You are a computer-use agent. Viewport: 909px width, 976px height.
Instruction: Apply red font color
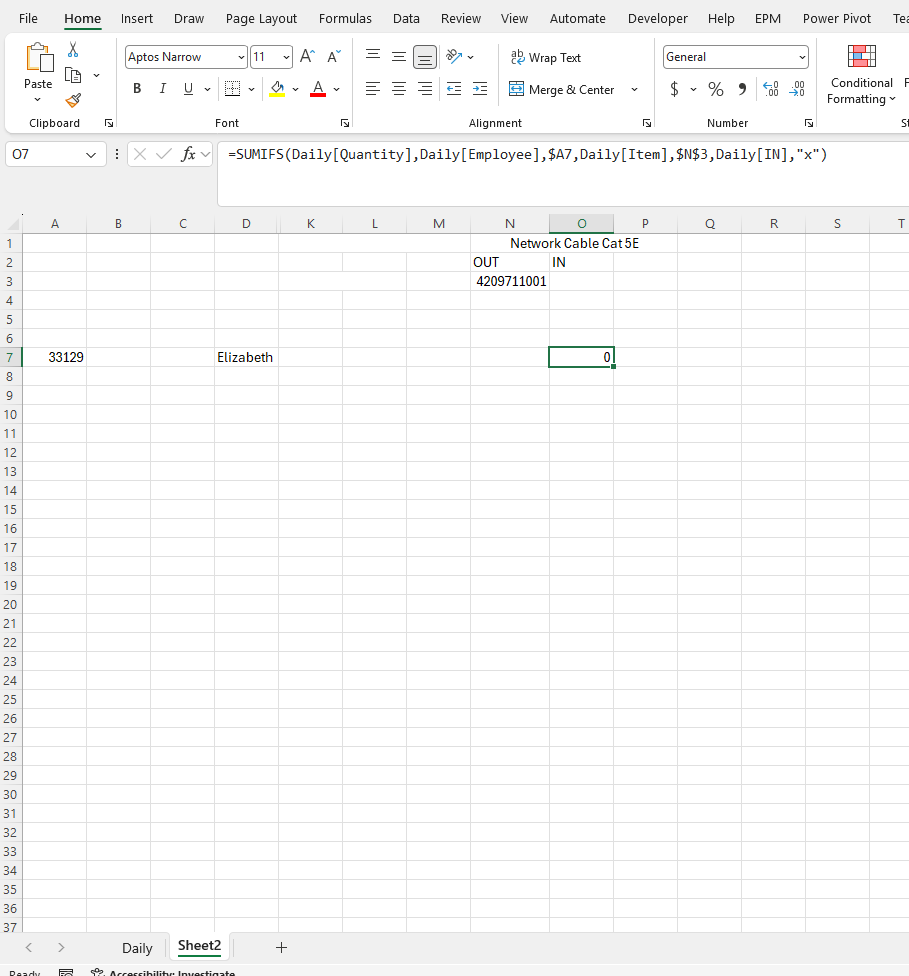click(318, 89)
